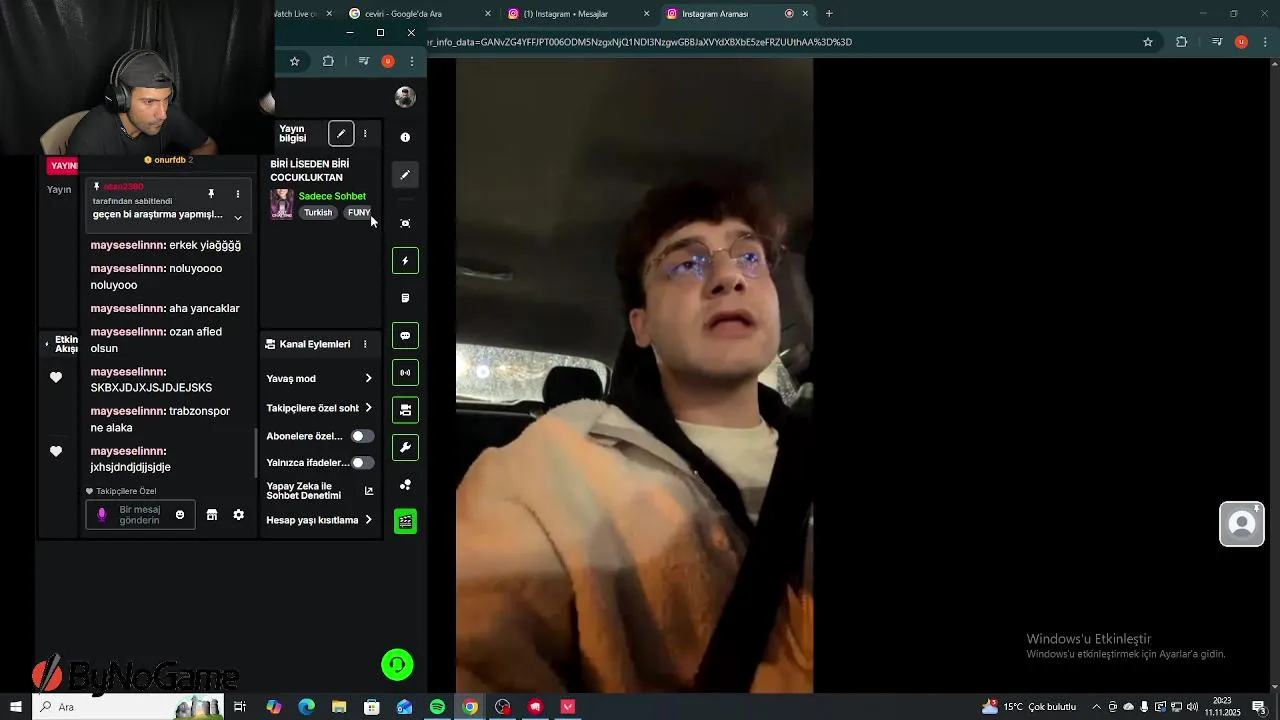Click the 'Ara' search box in the Windows taskbar
Screen dimensions: 1280x720
[x=130, y=707]
